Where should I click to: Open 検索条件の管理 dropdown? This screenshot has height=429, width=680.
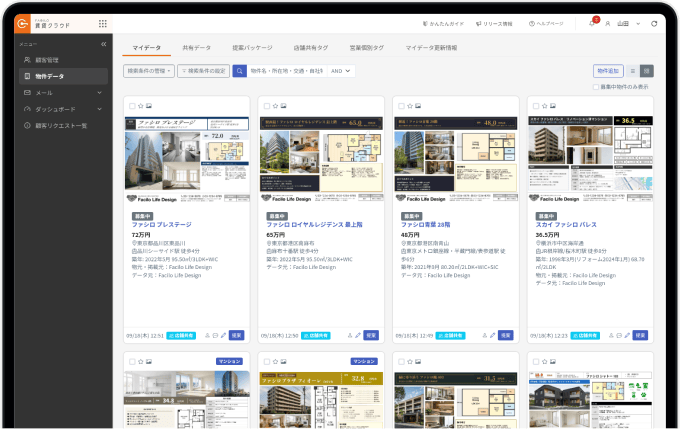tap(149, 71)
